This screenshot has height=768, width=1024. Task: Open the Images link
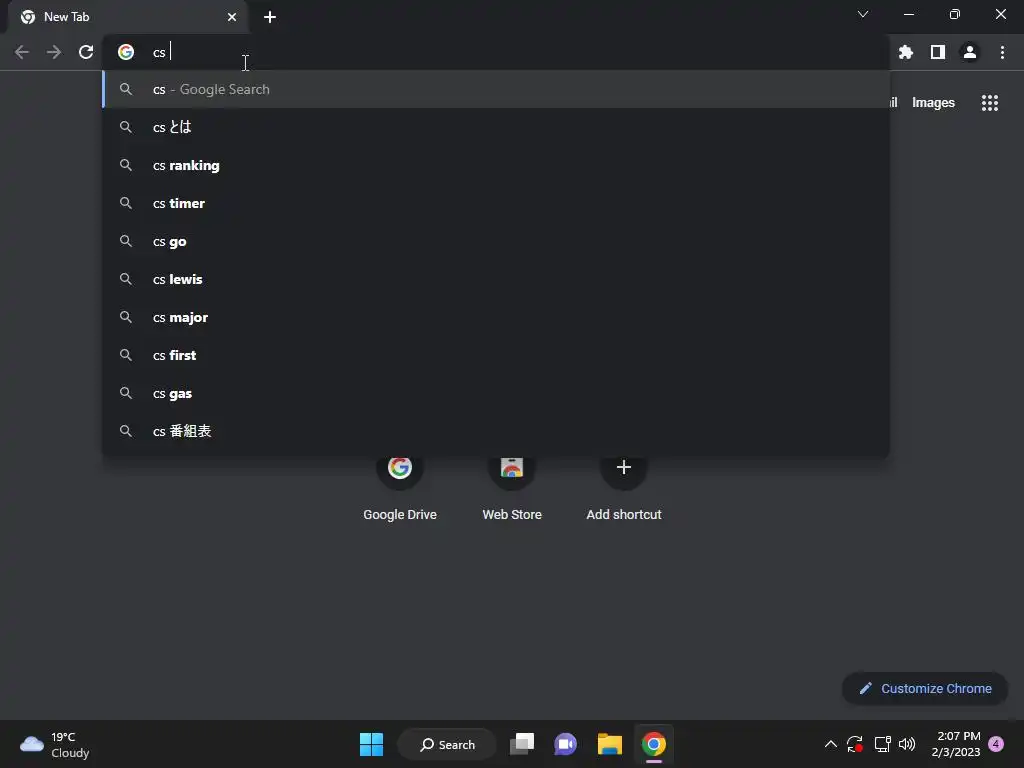click(933, 103)
